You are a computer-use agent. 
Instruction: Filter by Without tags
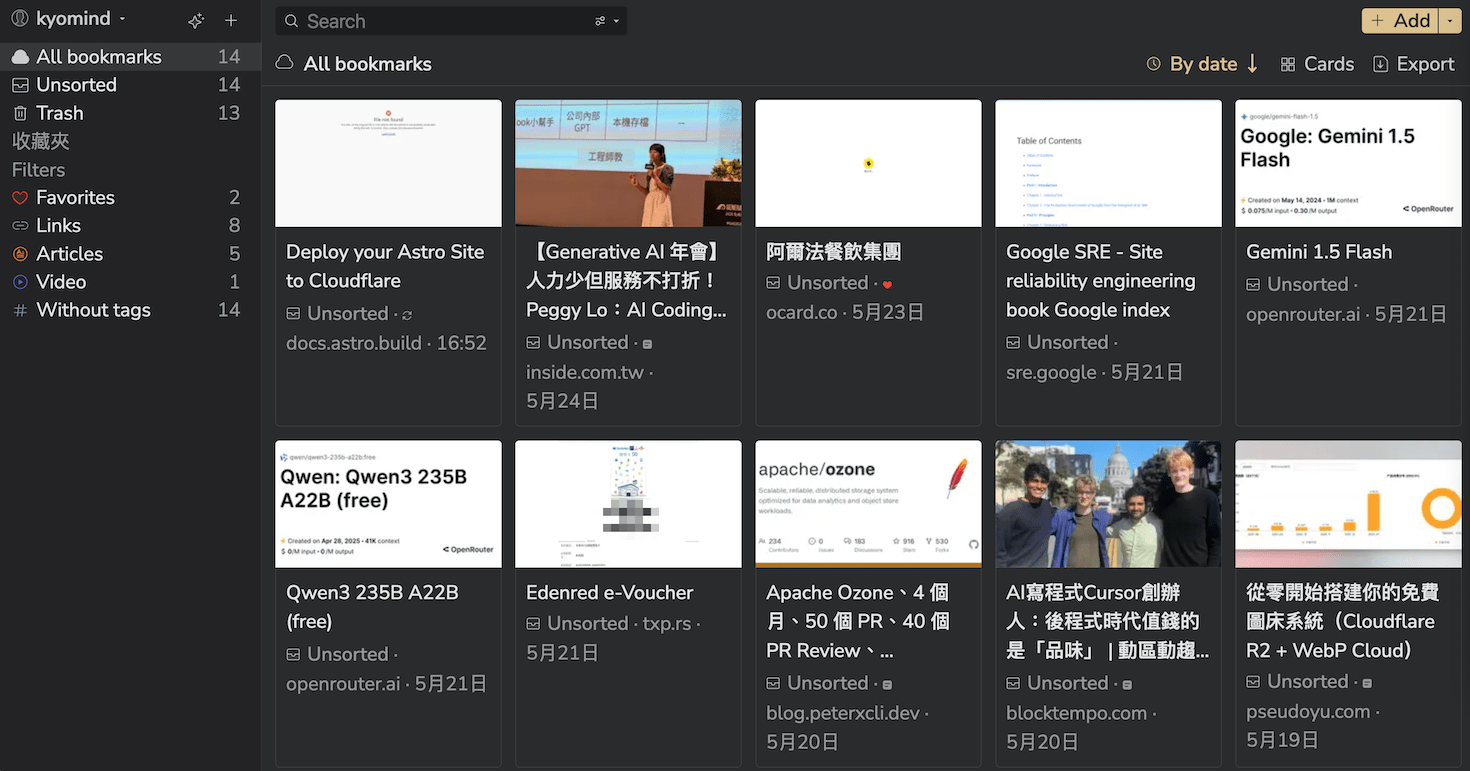tap(130, 310)
